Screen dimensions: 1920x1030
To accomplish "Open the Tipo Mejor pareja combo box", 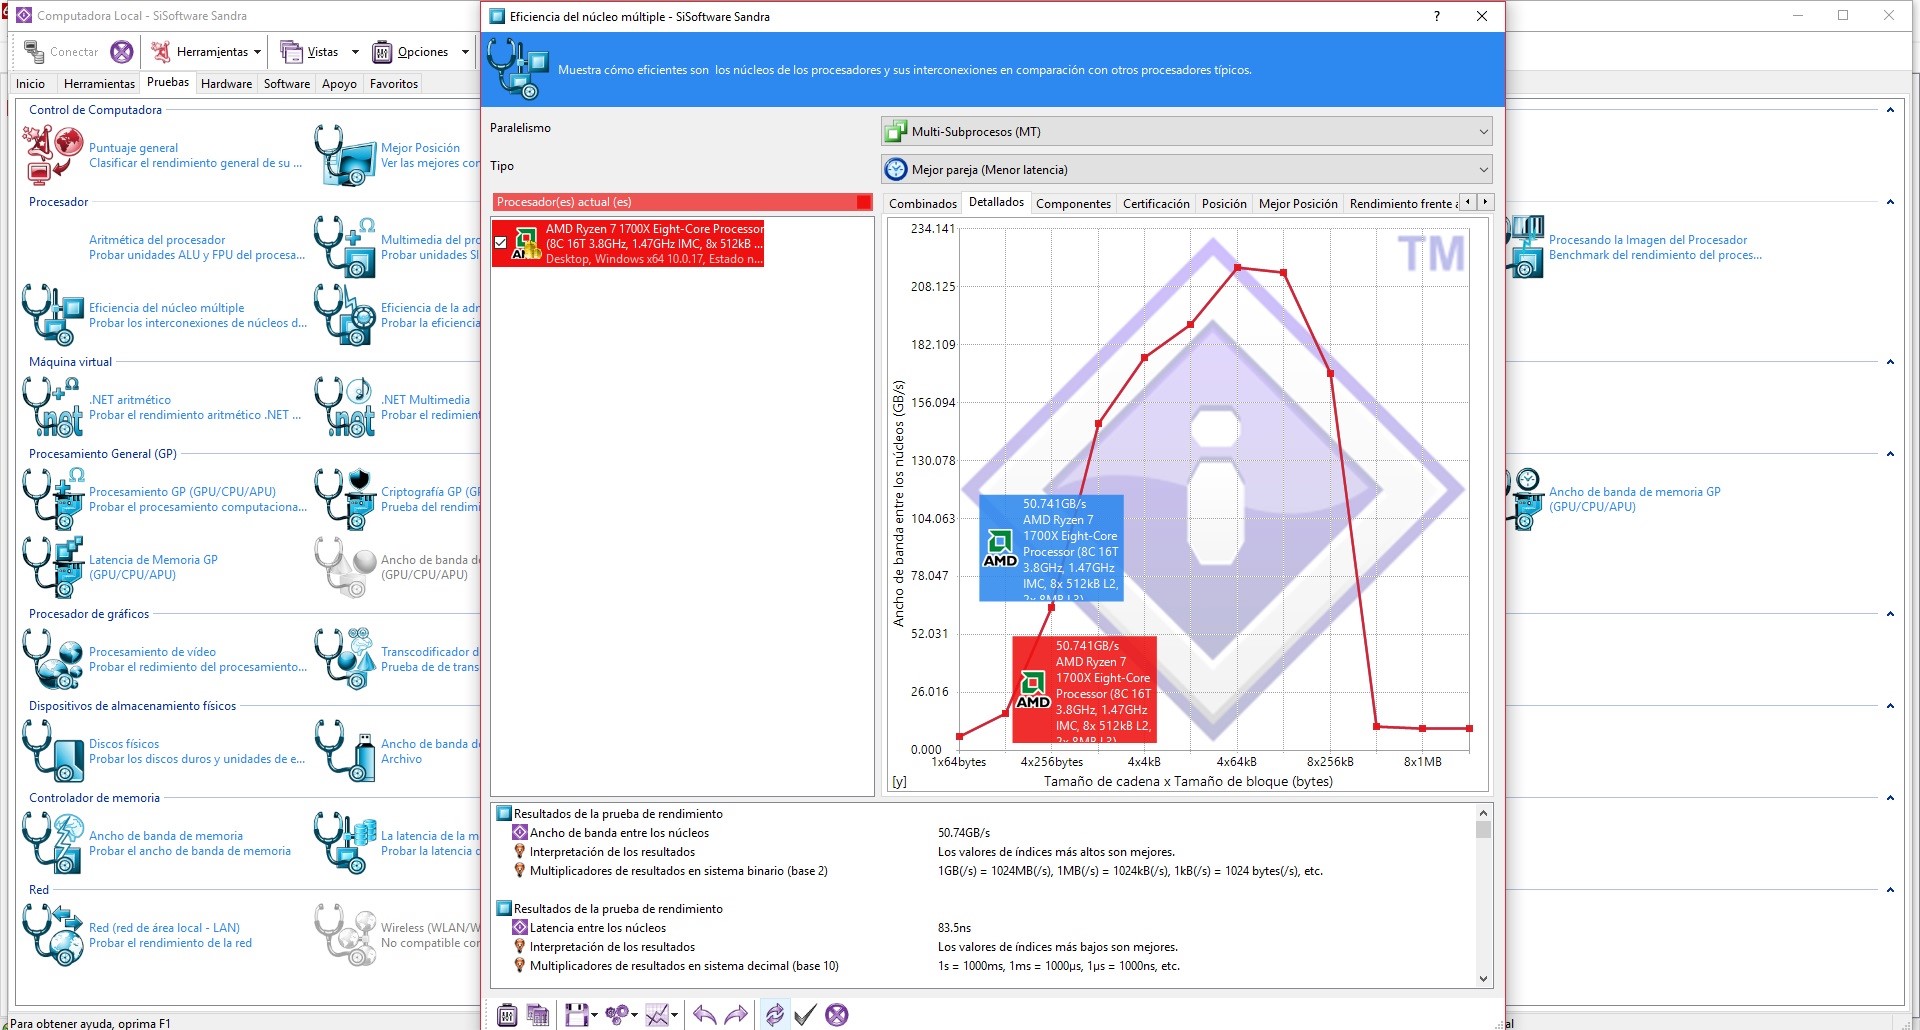I will (1187, 169).
